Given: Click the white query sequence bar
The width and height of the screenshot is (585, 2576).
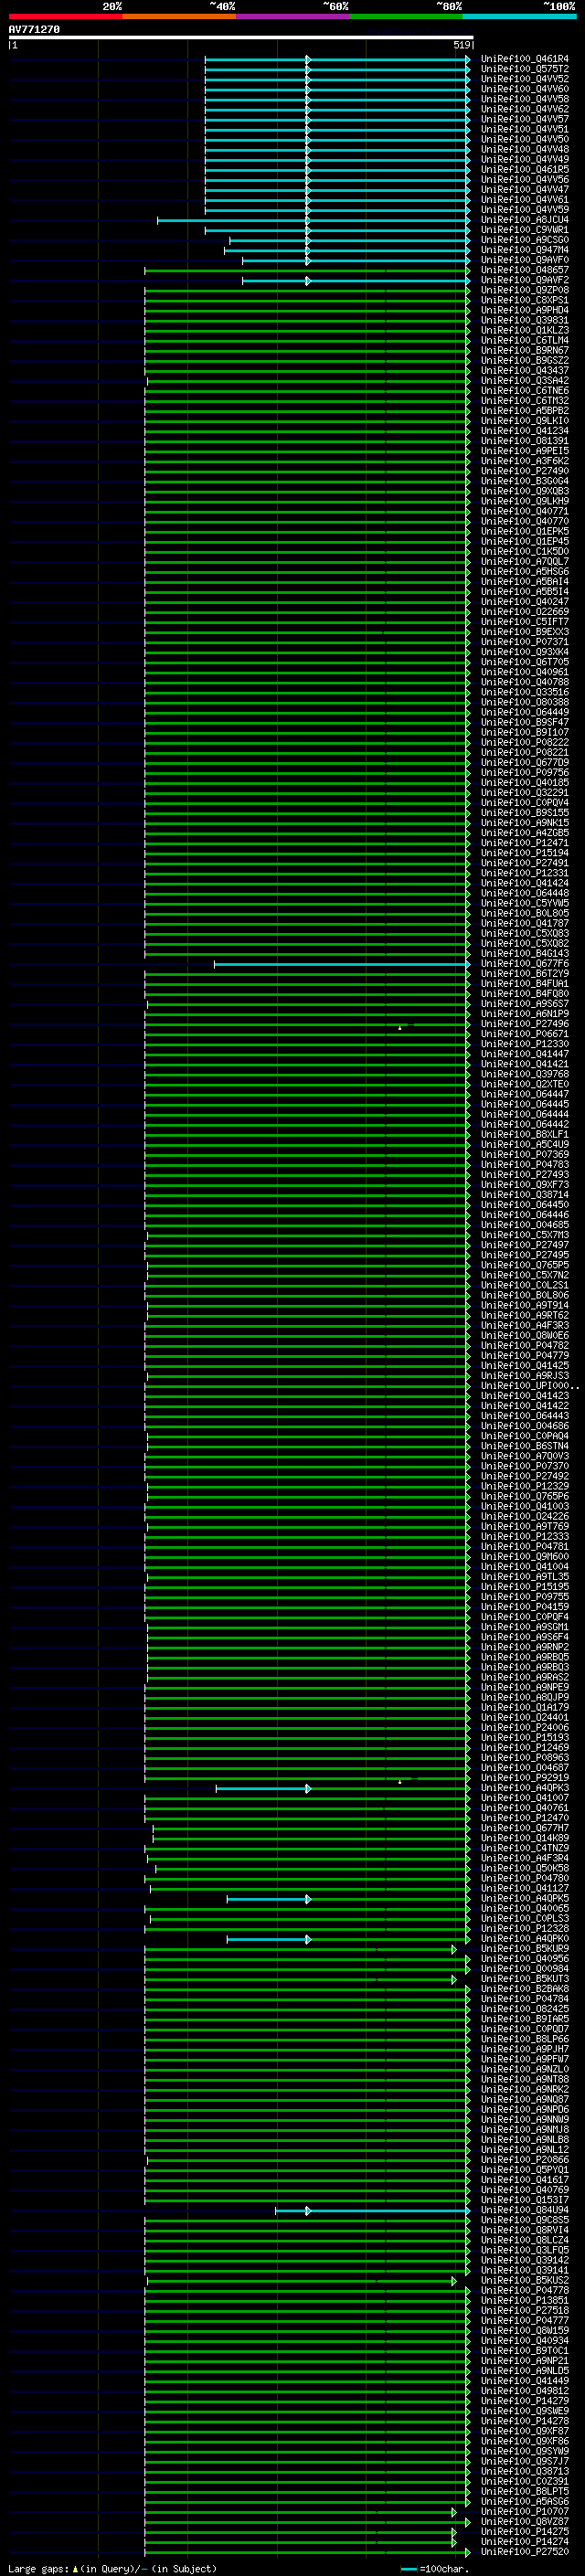Looking at the screenshot, I should (x=241, y=37).
